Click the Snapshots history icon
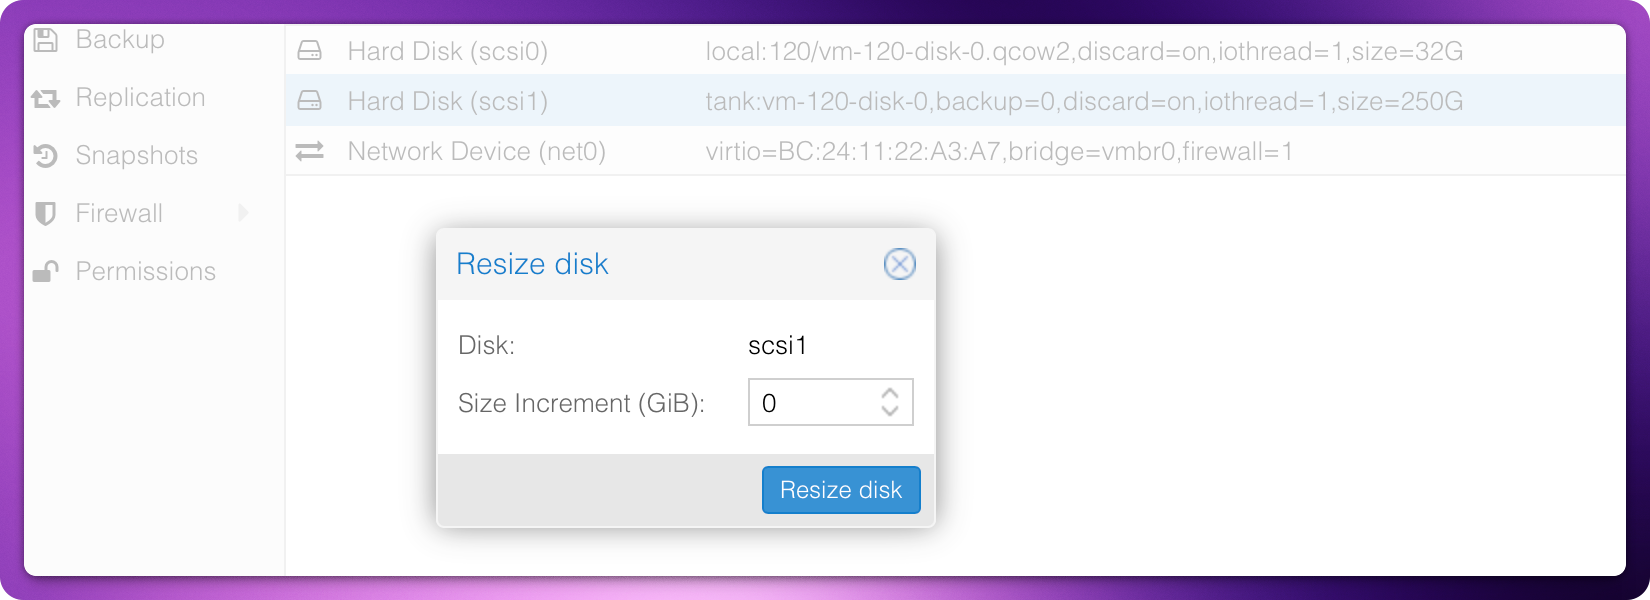This screenshot has width=1650, height=600. [x=45, y=156]
